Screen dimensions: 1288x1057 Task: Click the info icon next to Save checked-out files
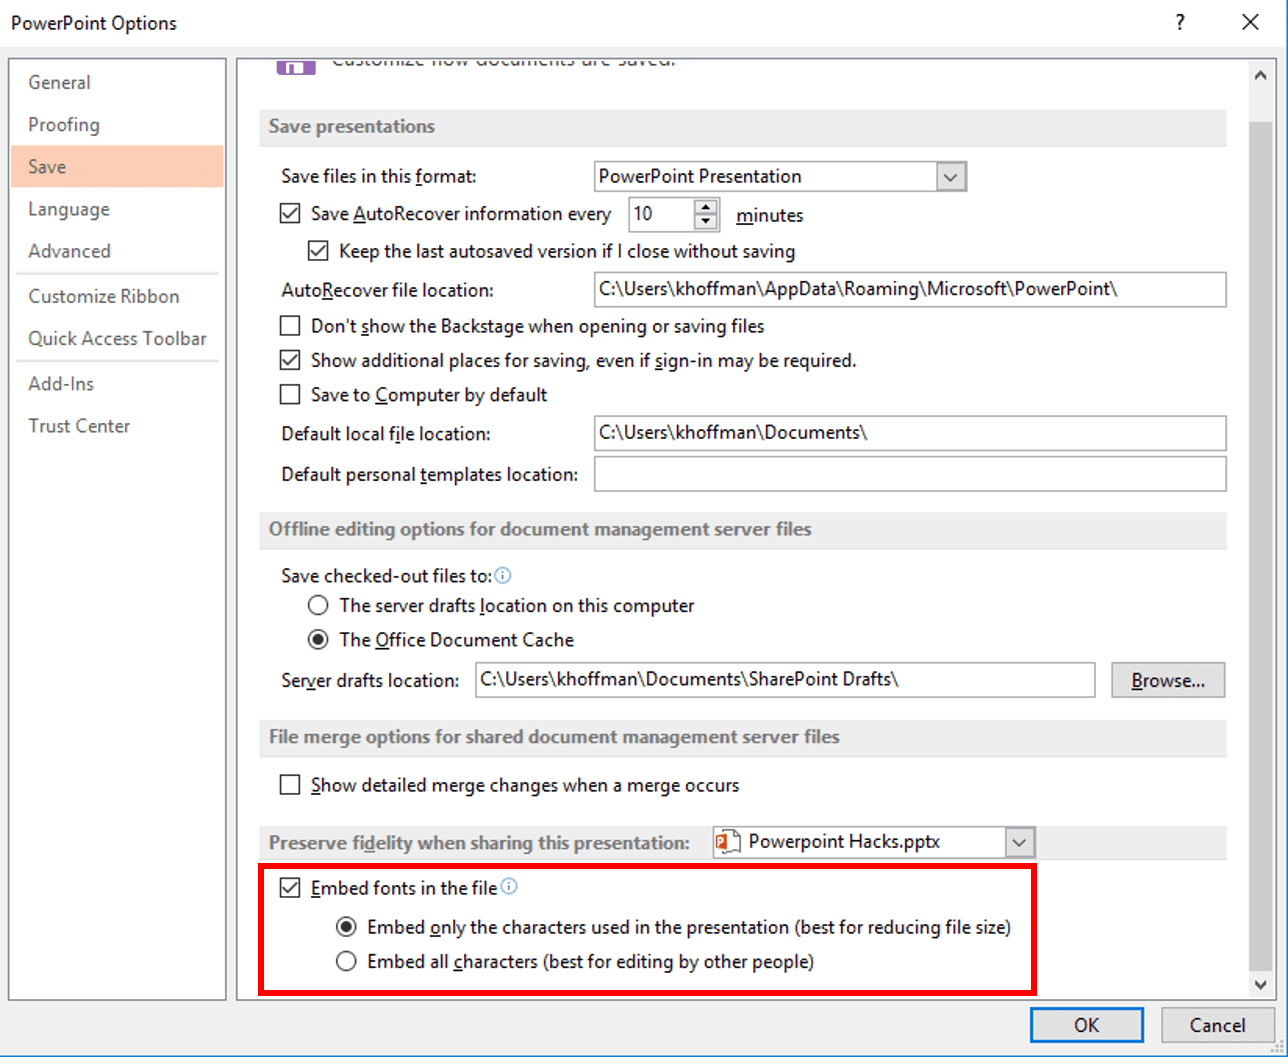(503, 575)
